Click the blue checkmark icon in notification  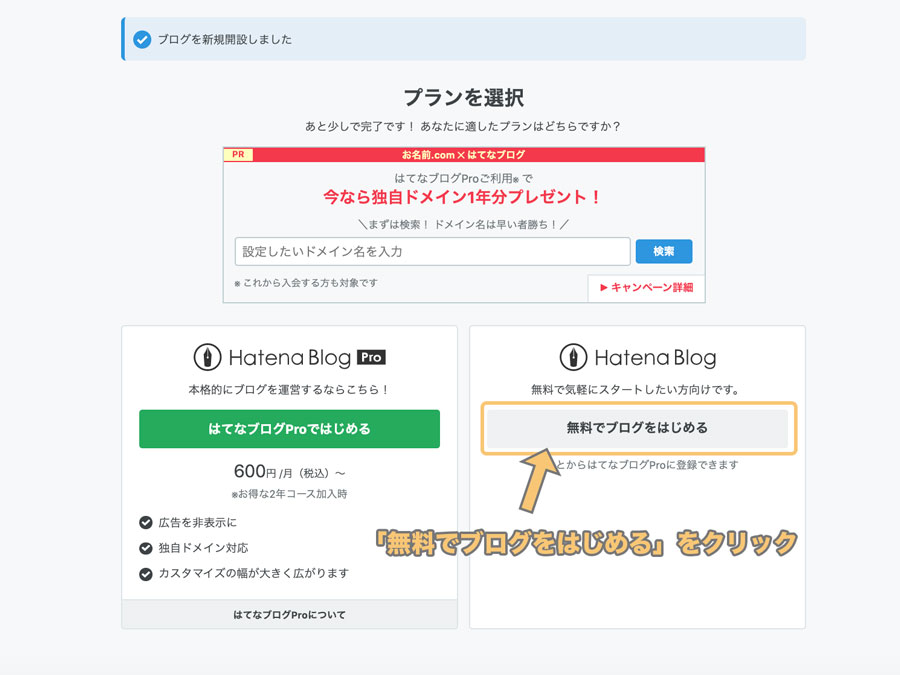point(142,40)
